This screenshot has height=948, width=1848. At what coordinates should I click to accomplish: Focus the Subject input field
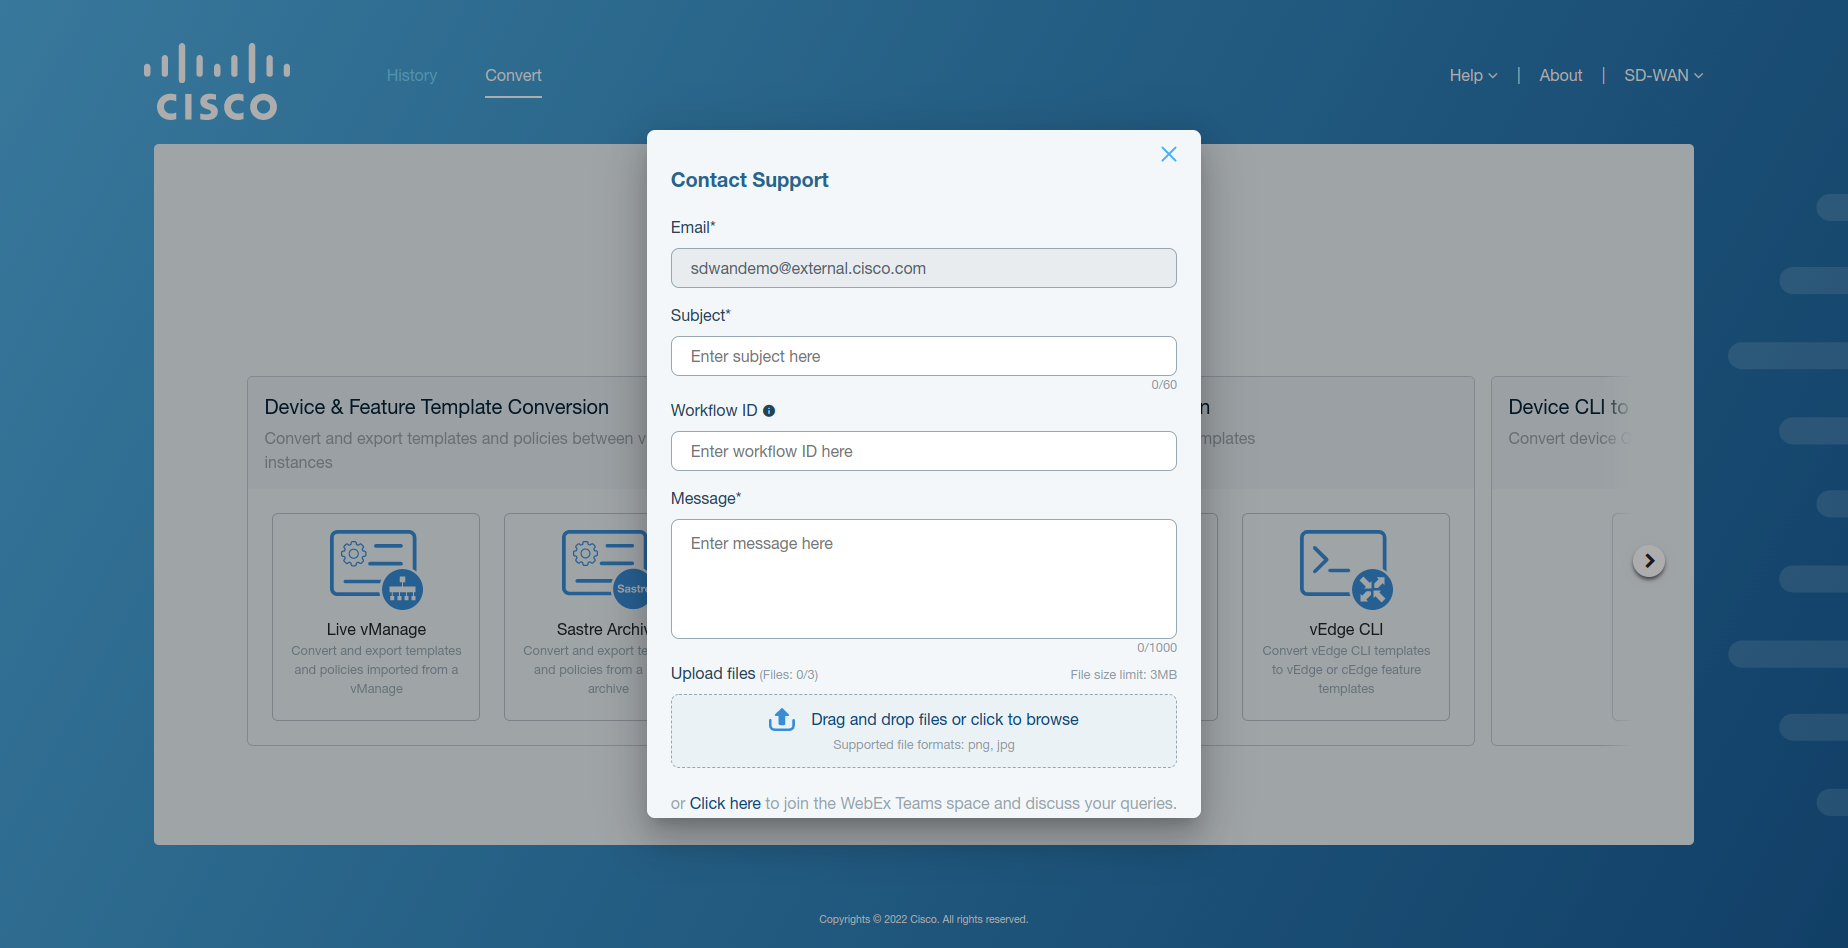coord(923,356)
